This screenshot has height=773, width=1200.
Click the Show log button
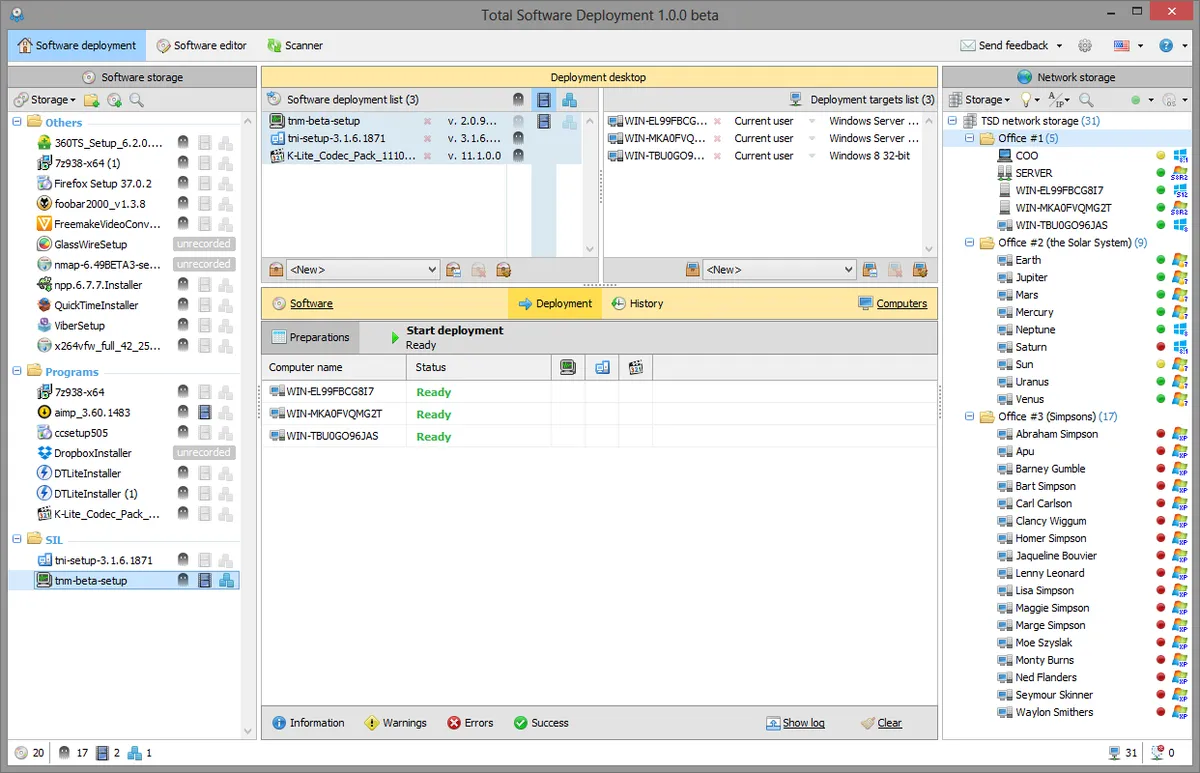(x=795, y=722)
